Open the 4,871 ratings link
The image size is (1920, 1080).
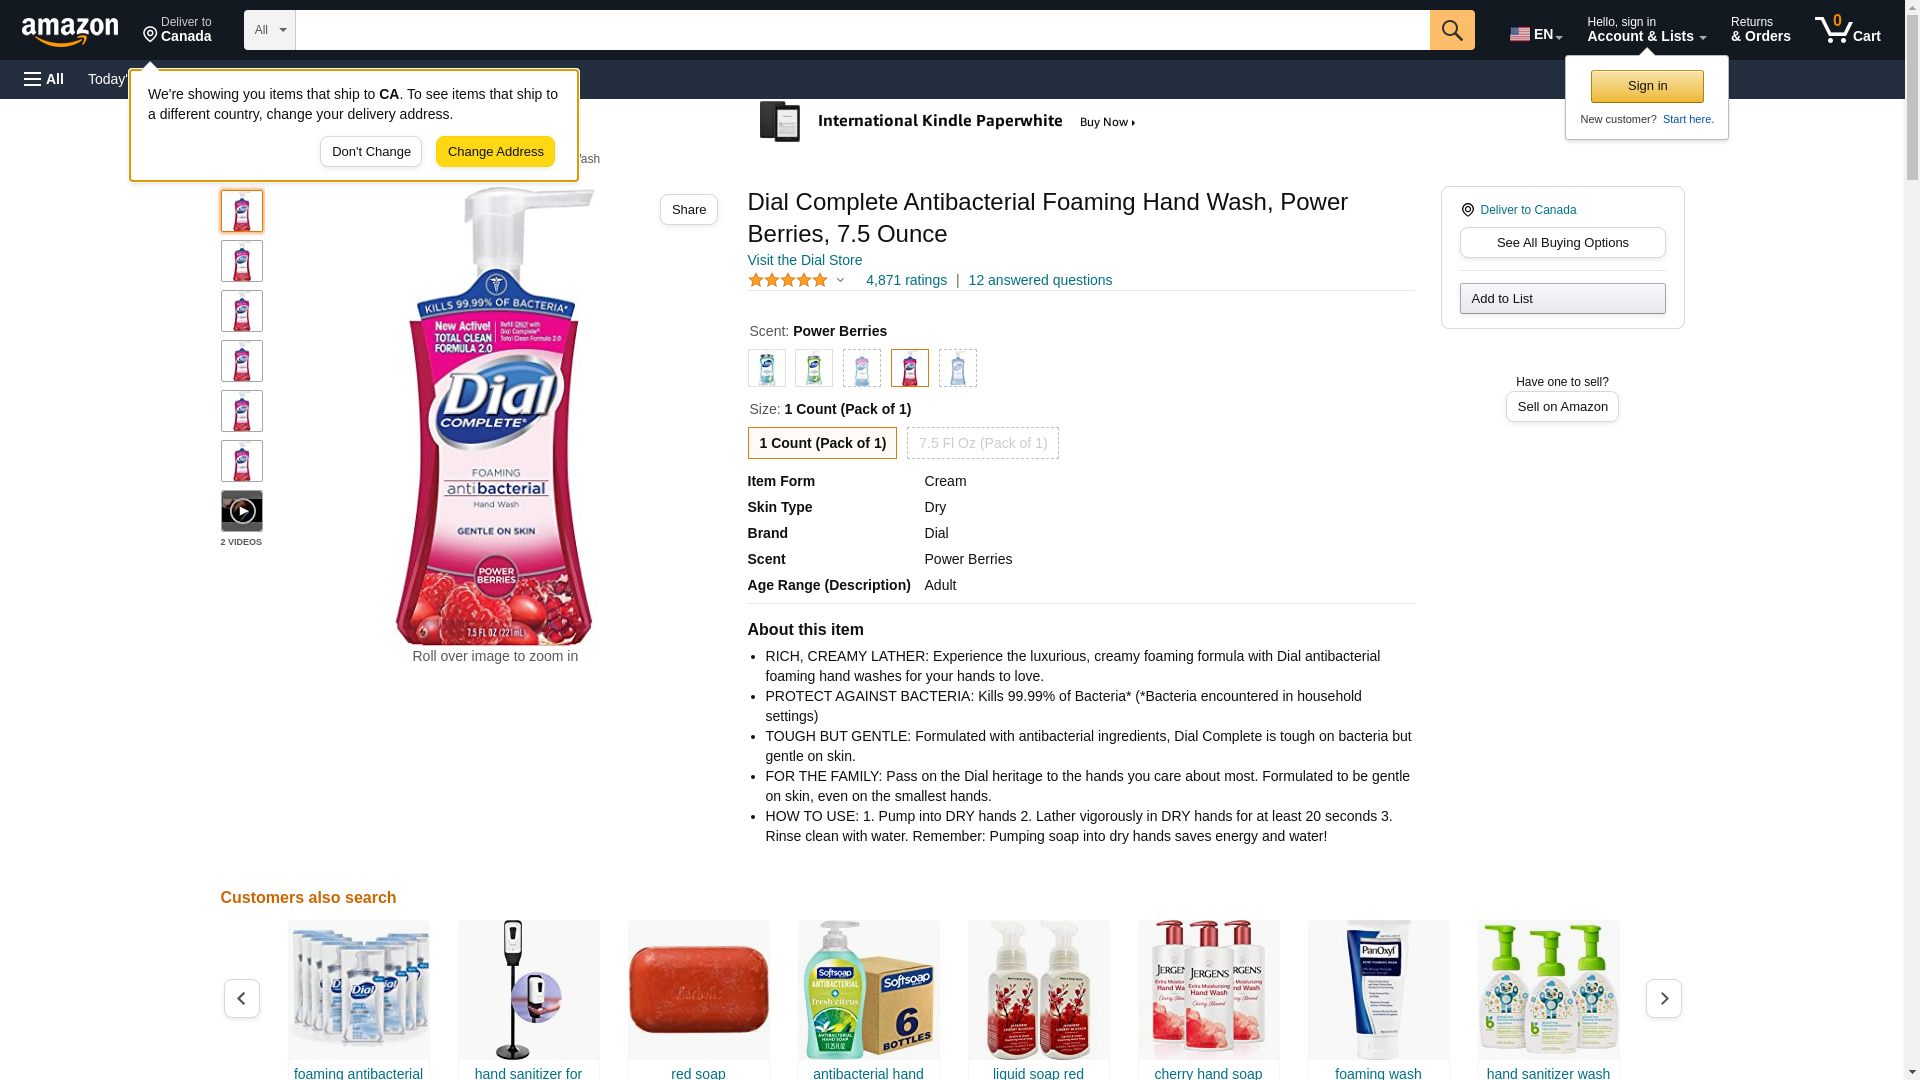coord(906,281)
